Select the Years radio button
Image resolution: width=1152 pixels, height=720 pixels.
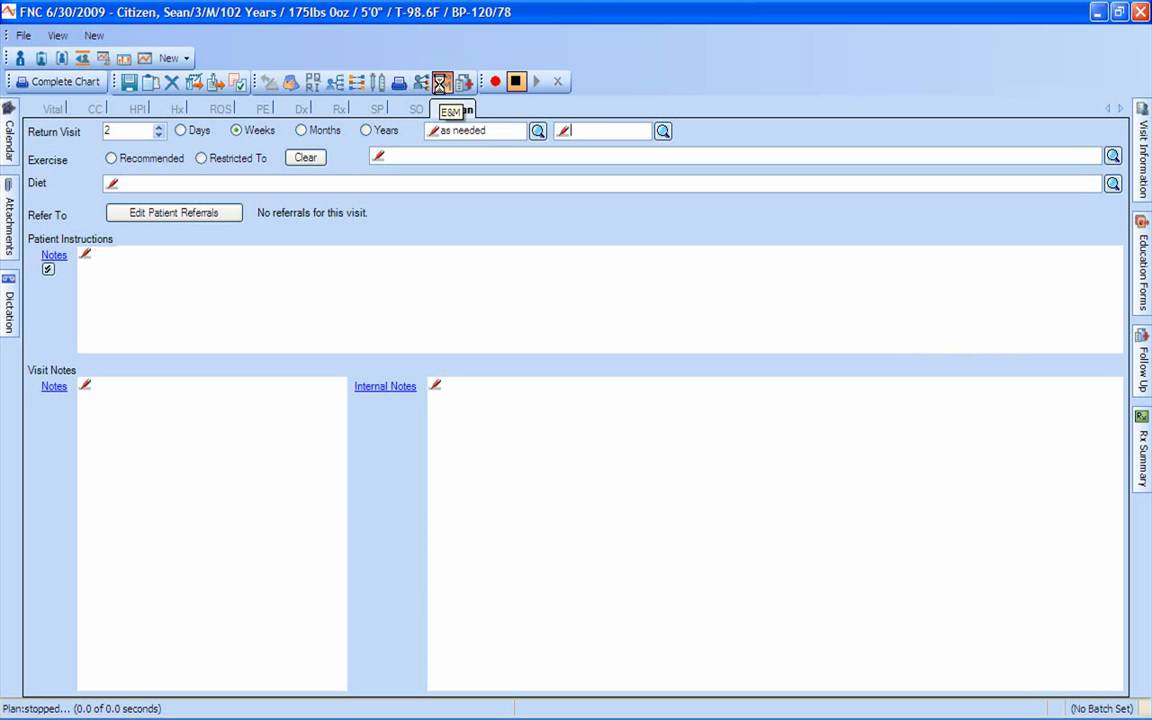(x=366, y=130)
